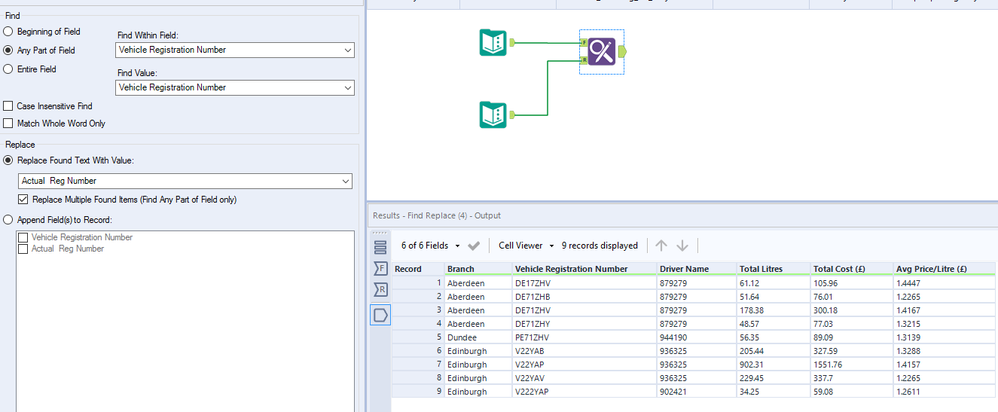This screenshot has width=998, height=412.
Task: Click record number 9 row header
Action: [x=418, y=392]
